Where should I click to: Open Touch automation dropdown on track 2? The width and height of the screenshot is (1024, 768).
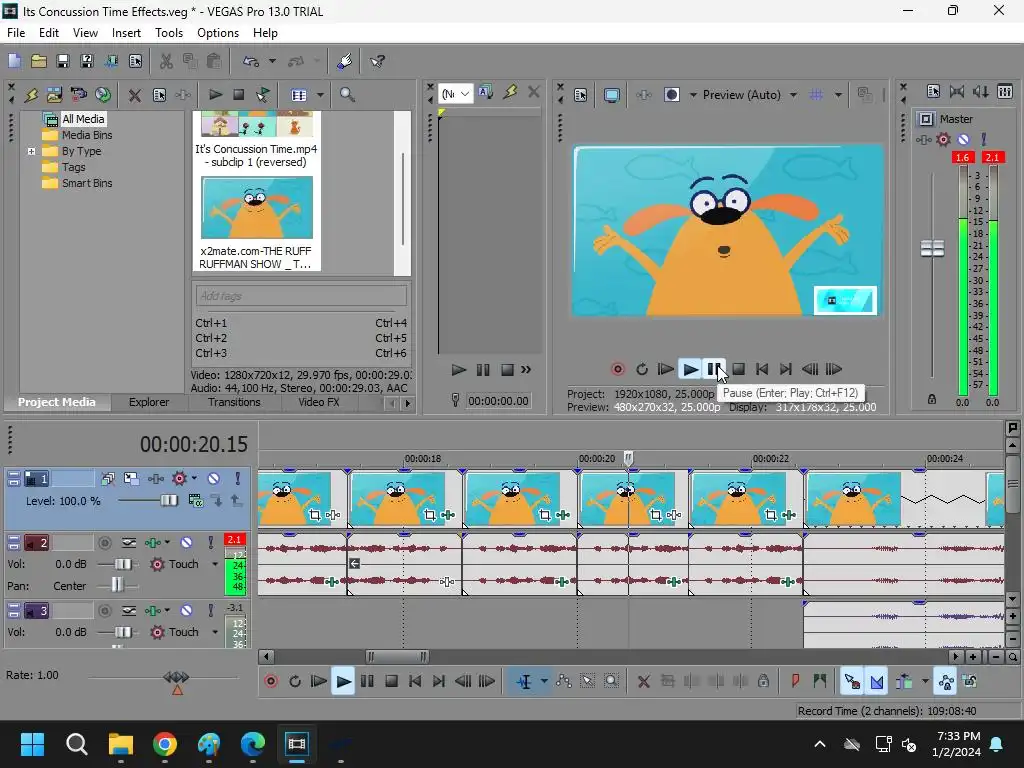[x=215, y=564]
